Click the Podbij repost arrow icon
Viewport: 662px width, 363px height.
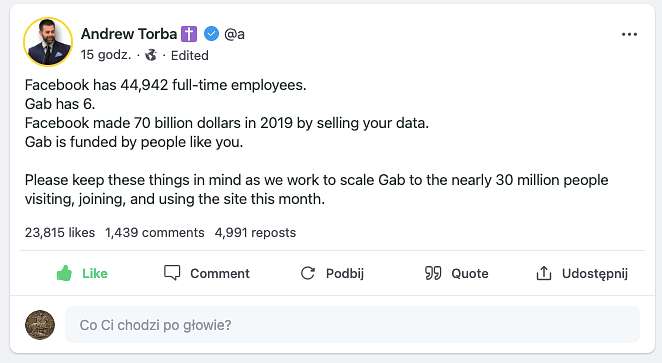(308, 273)
